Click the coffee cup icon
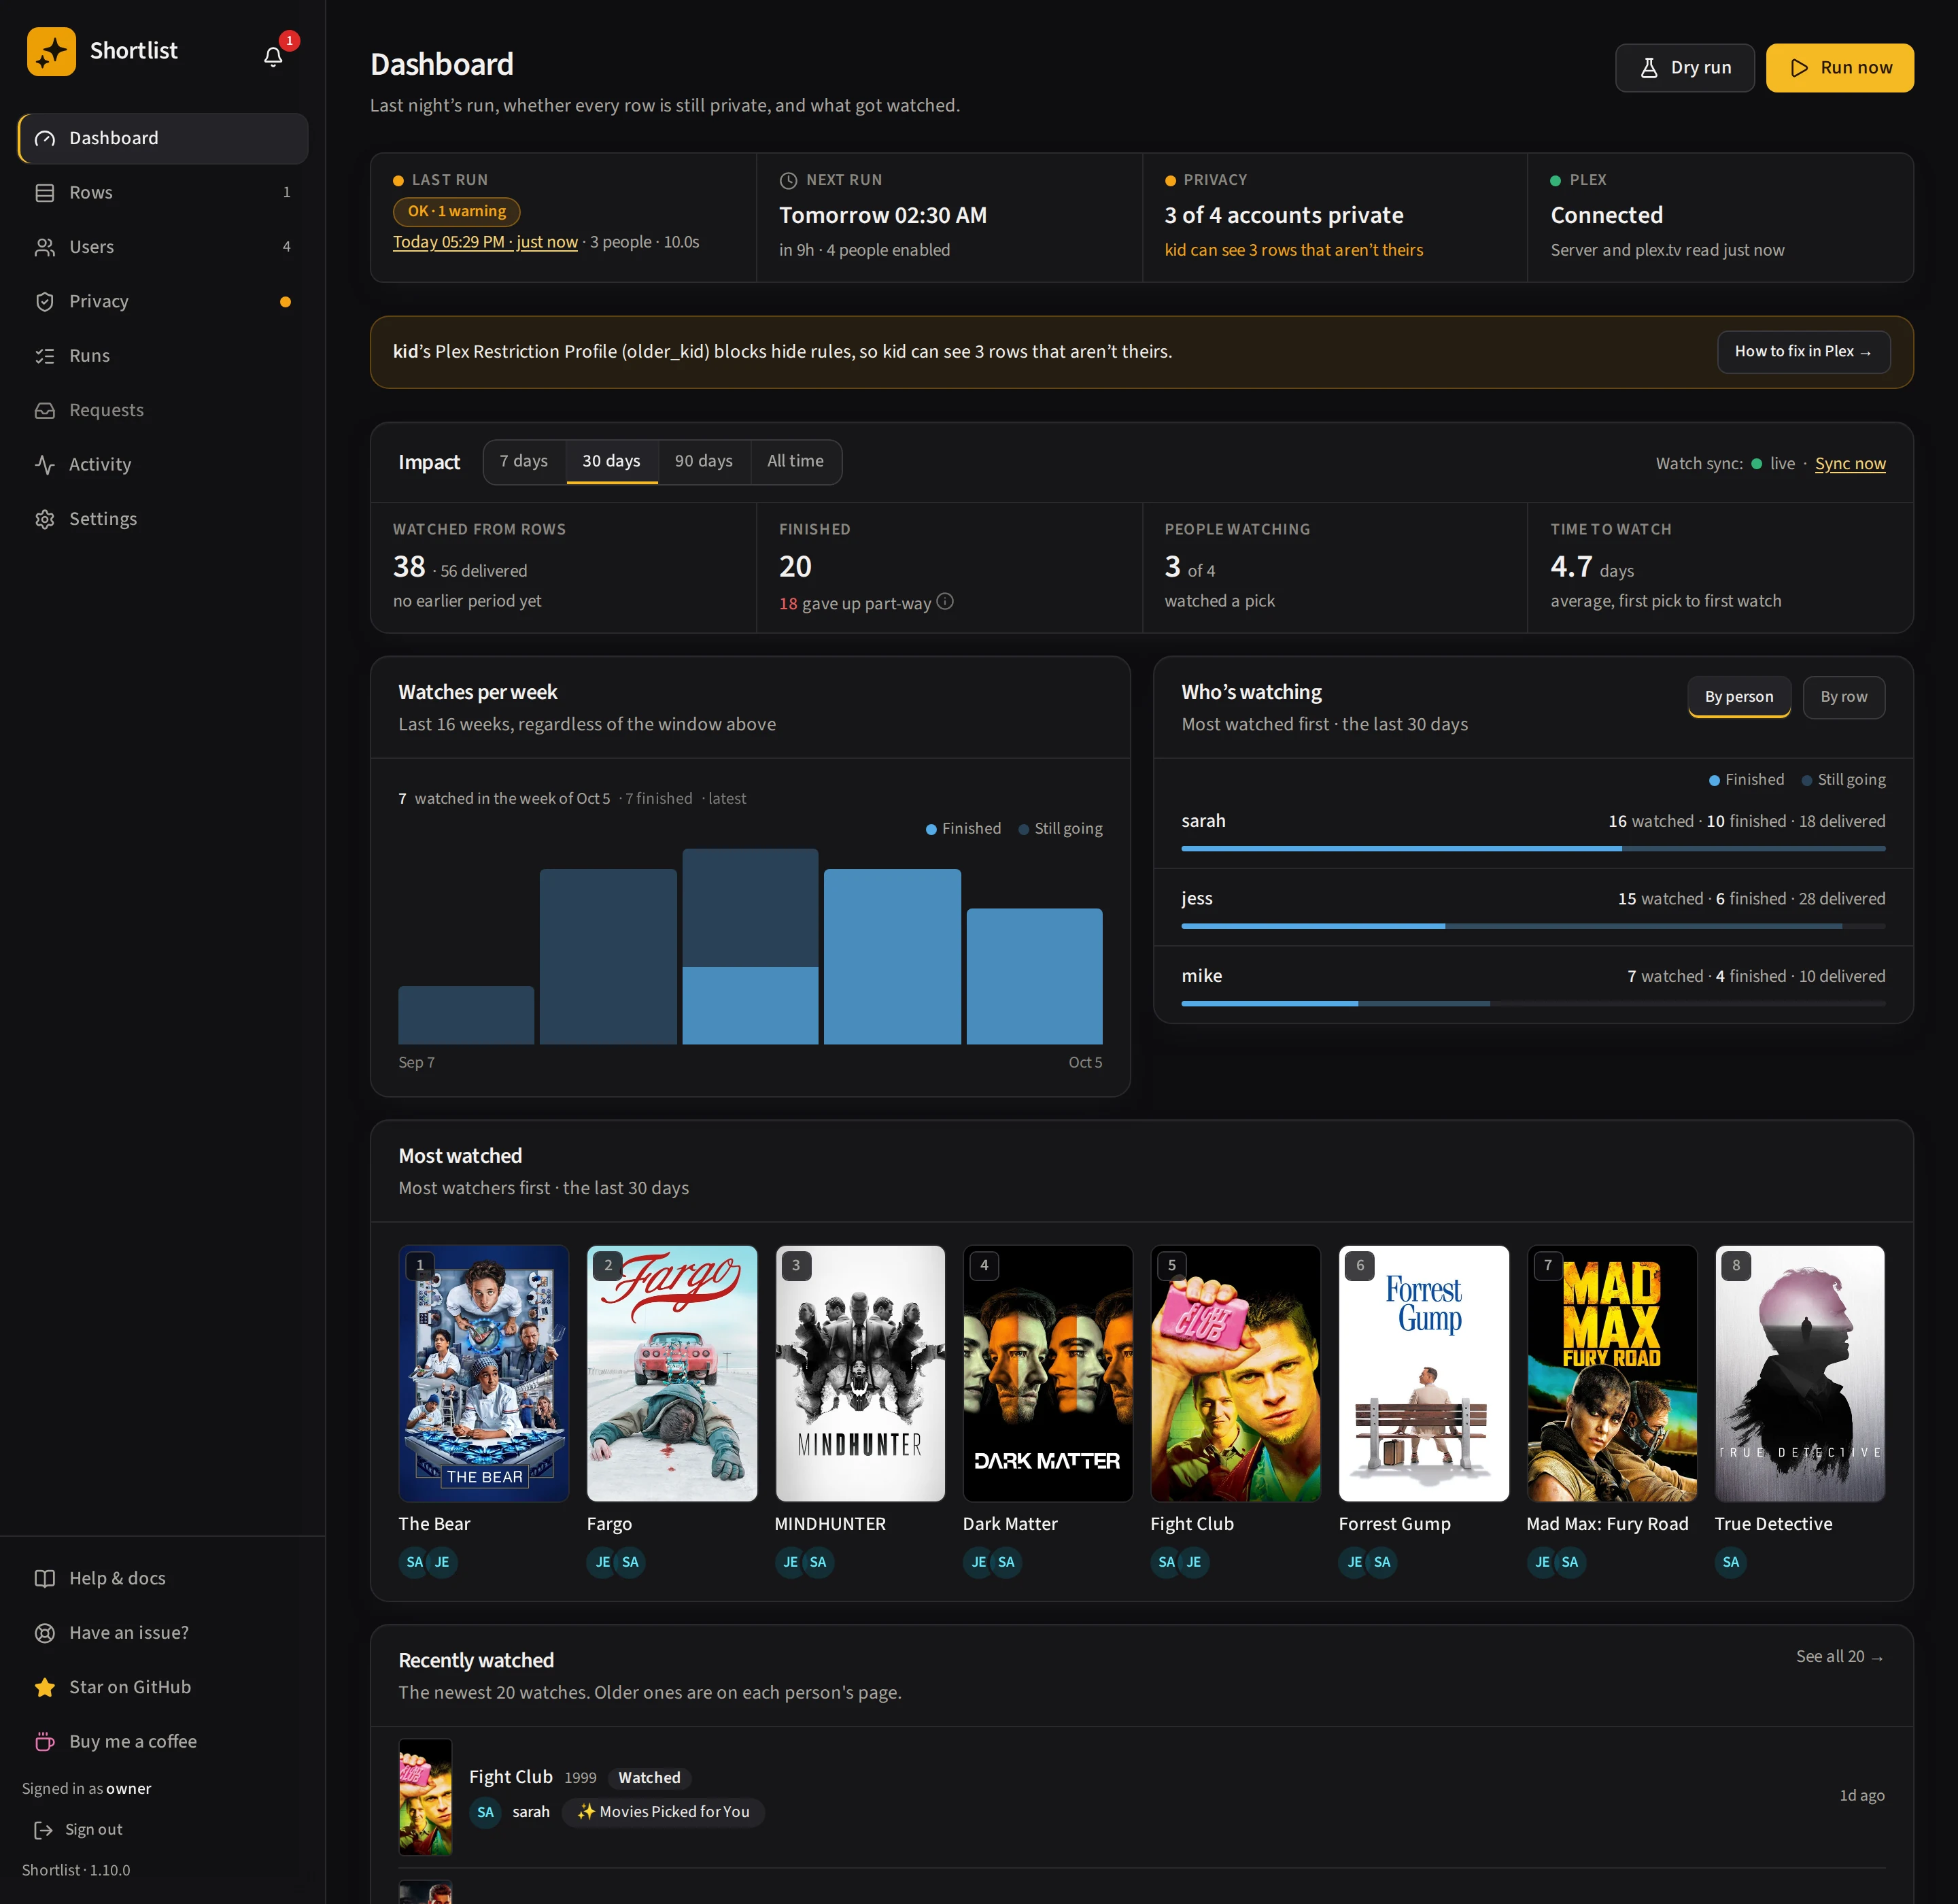1958x1904 pixels. (x=45, y=1741)
